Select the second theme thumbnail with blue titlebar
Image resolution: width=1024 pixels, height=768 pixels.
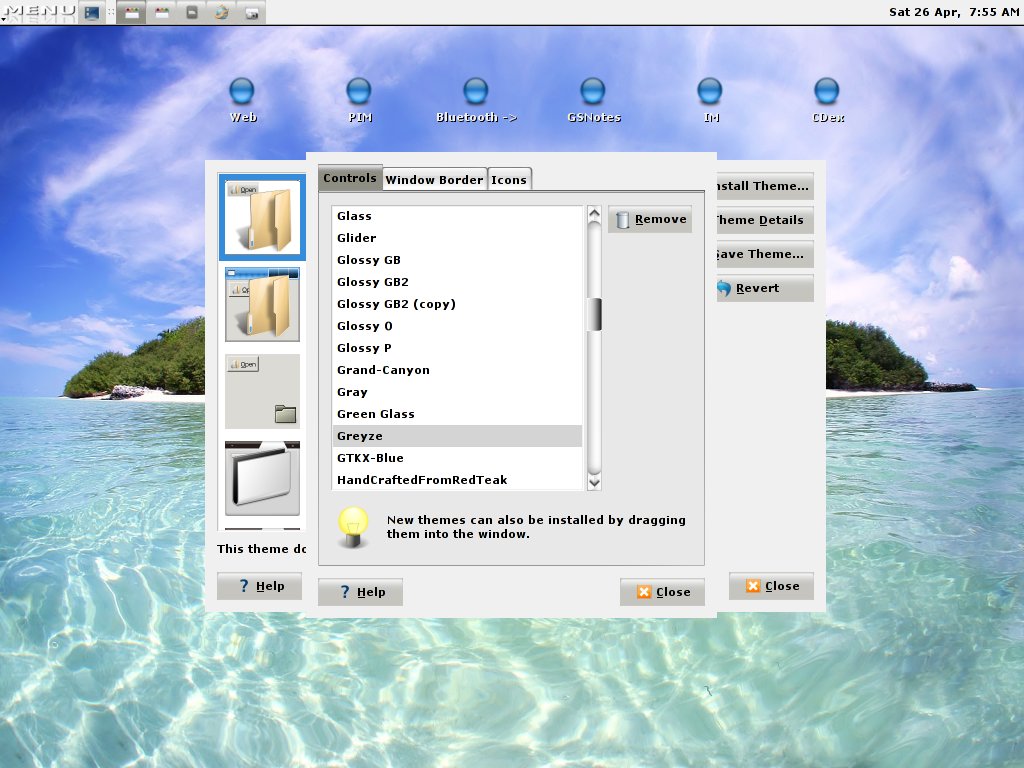click(x=262, y=304)
